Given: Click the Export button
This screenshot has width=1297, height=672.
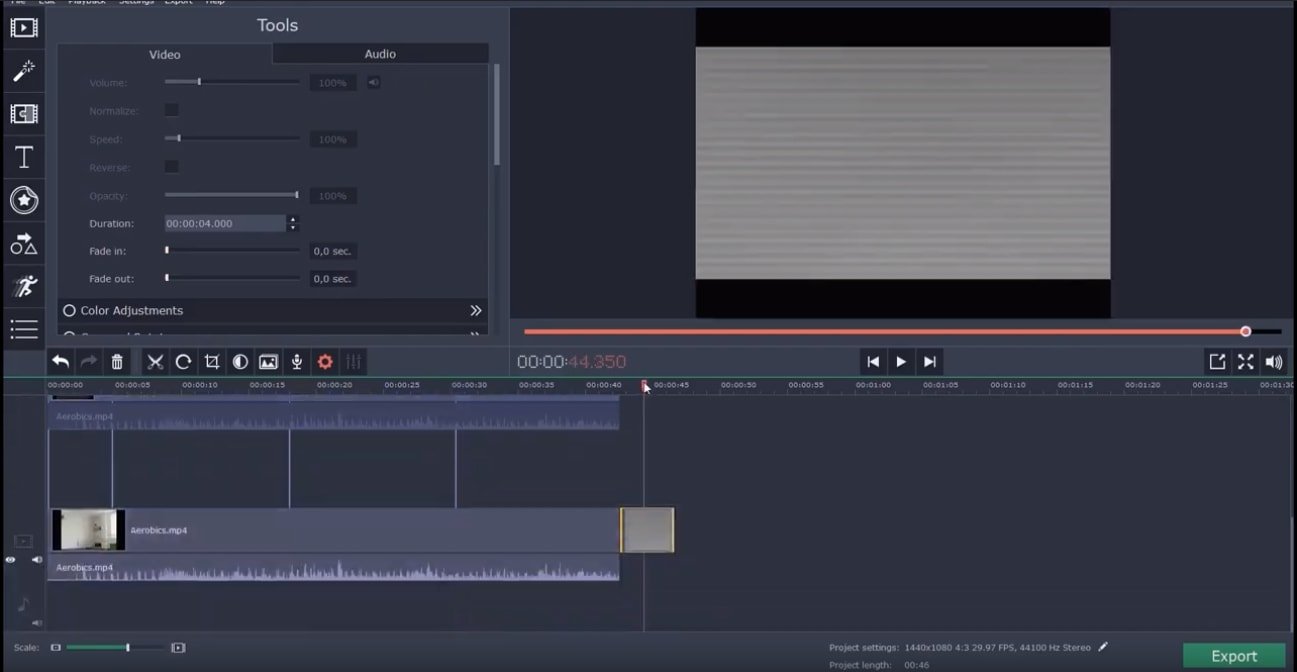Looking at the screenshot, I should (x=1234, y=656).
